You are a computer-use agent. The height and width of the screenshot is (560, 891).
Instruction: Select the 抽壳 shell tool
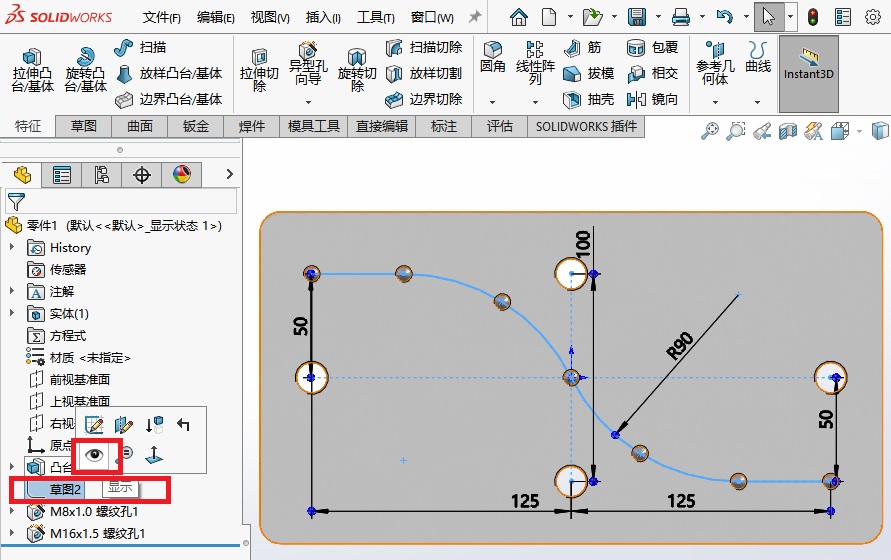(588, 99)
